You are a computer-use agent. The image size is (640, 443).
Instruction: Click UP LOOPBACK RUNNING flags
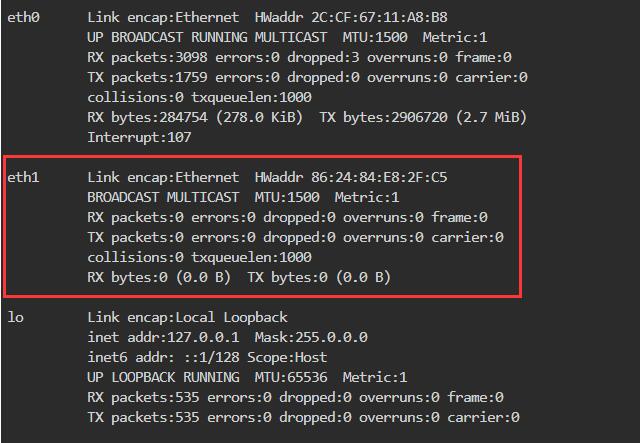163,377
